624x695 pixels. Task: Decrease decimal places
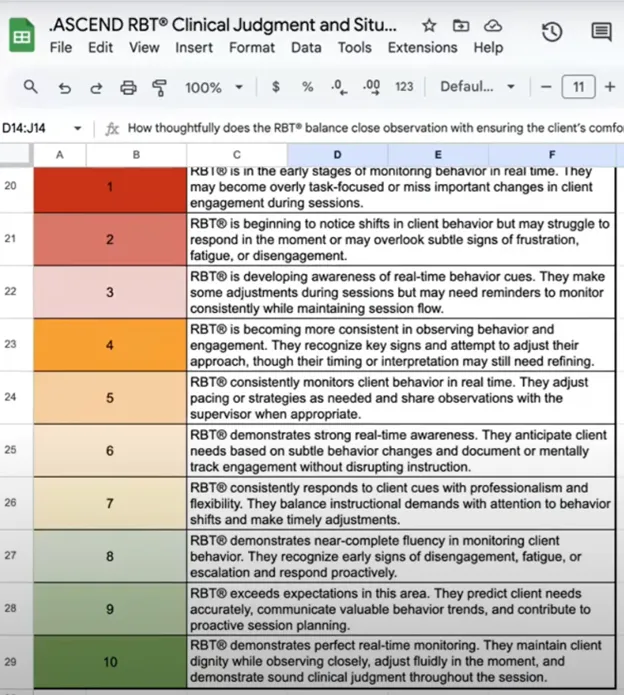point(339,87)
